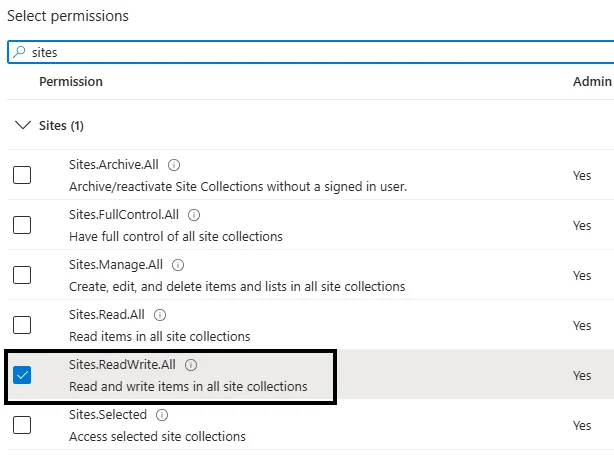Open info icon for Sites.Selected

tap(162, 415)
